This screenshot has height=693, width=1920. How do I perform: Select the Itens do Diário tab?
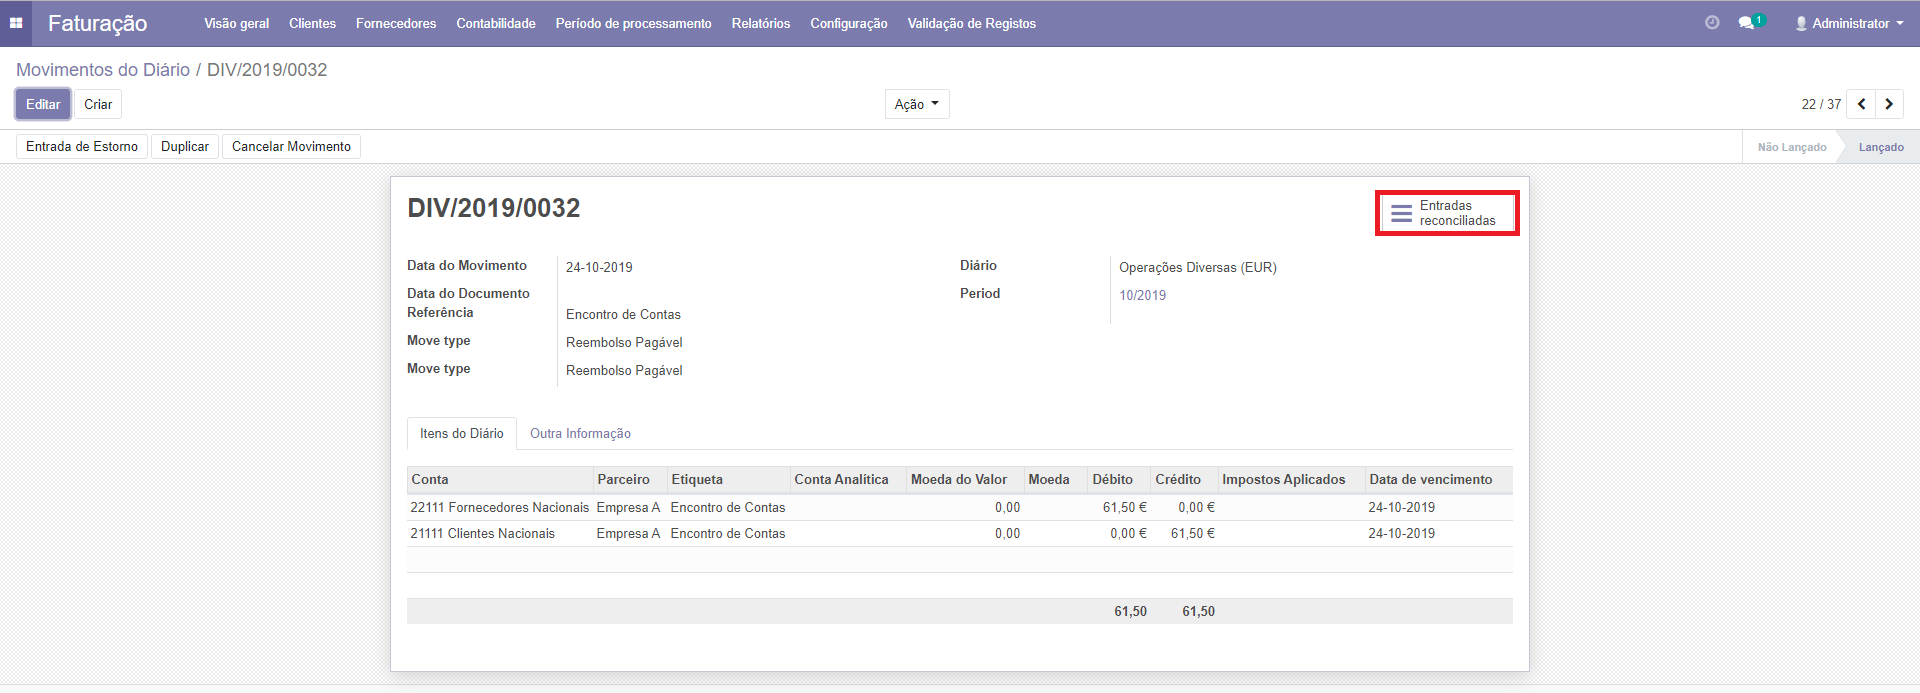pyautogui.click(x=461, y=433)
